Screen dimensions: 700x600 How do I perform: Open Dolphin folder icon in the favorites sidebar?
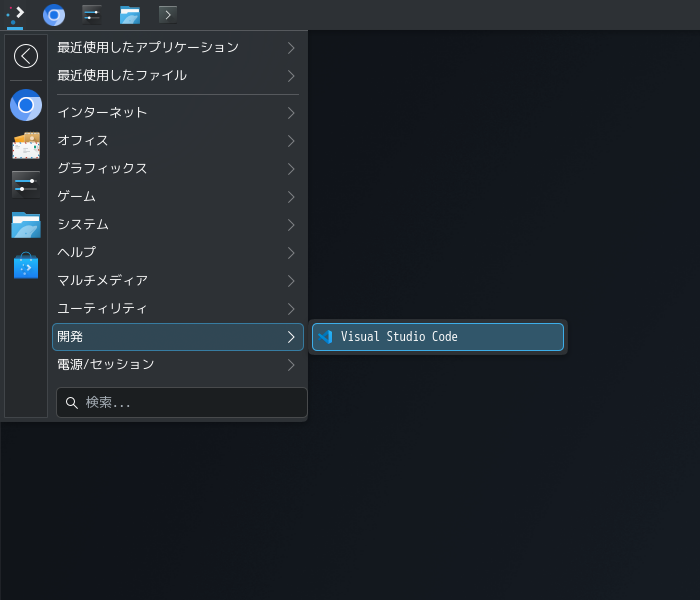click(x=26, y=225)
